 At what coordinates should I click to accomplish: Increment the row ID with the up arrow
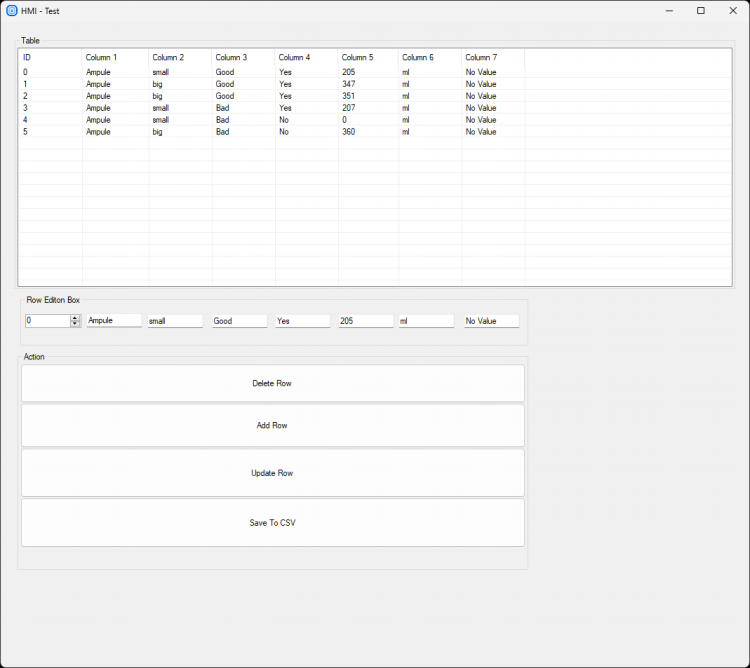(x=75, y=318)
